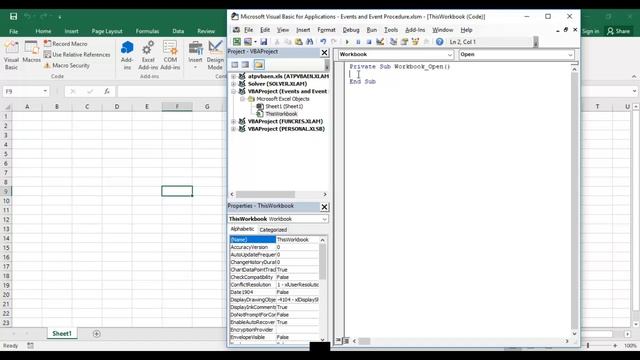Open the Object Browser toolbar icon
Viewport: 640px width, 360px height.
pyautogui.click(x=416, y=42)
